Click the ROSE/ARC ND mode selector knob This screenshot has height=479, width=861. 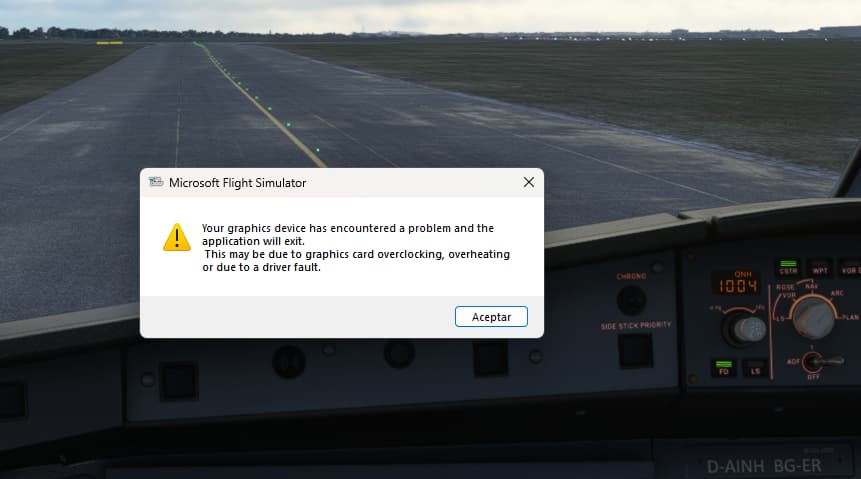pos(814,318)
